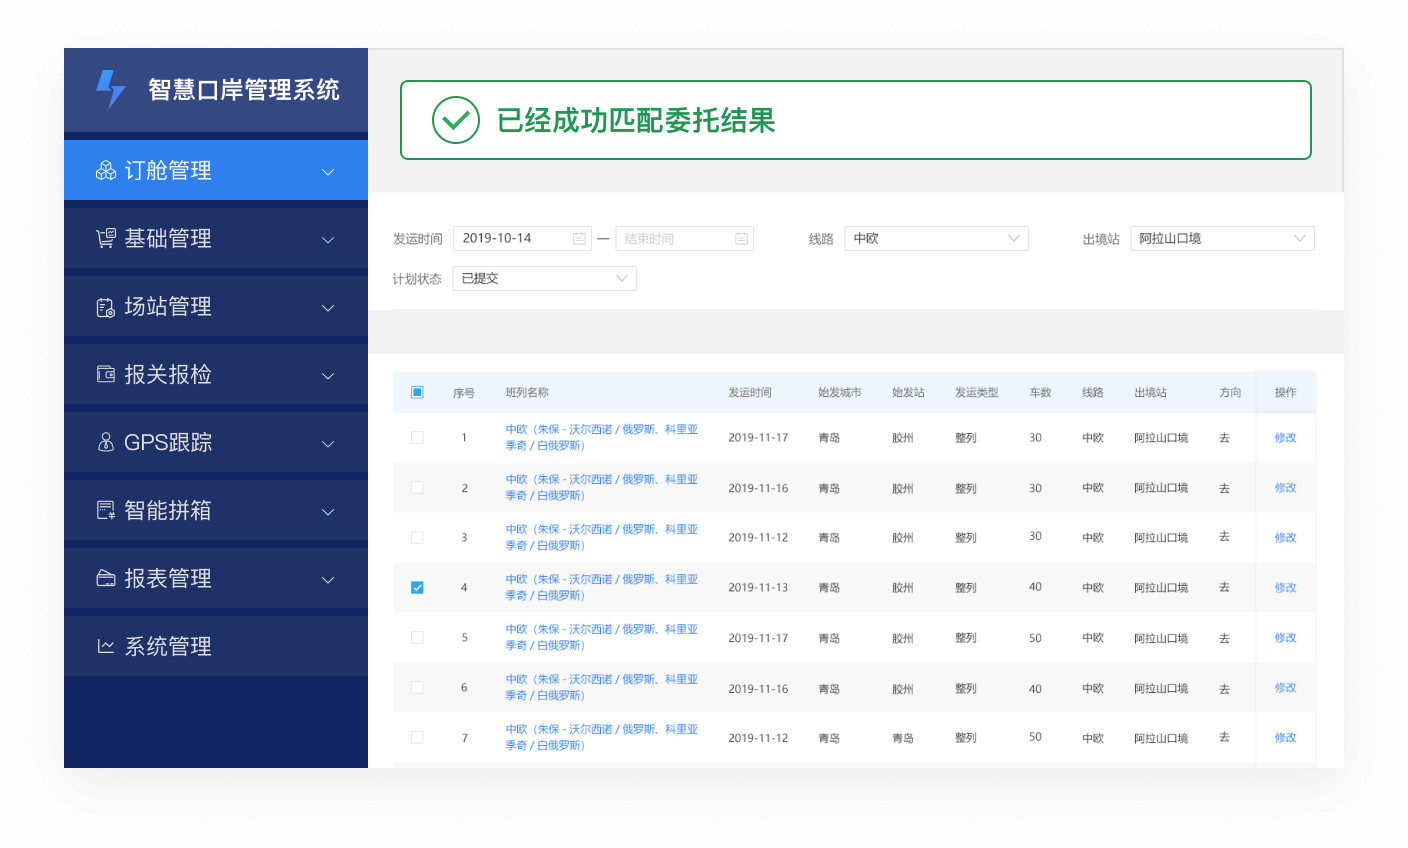Click 修改 link for row 7

tap(1285, 737)
